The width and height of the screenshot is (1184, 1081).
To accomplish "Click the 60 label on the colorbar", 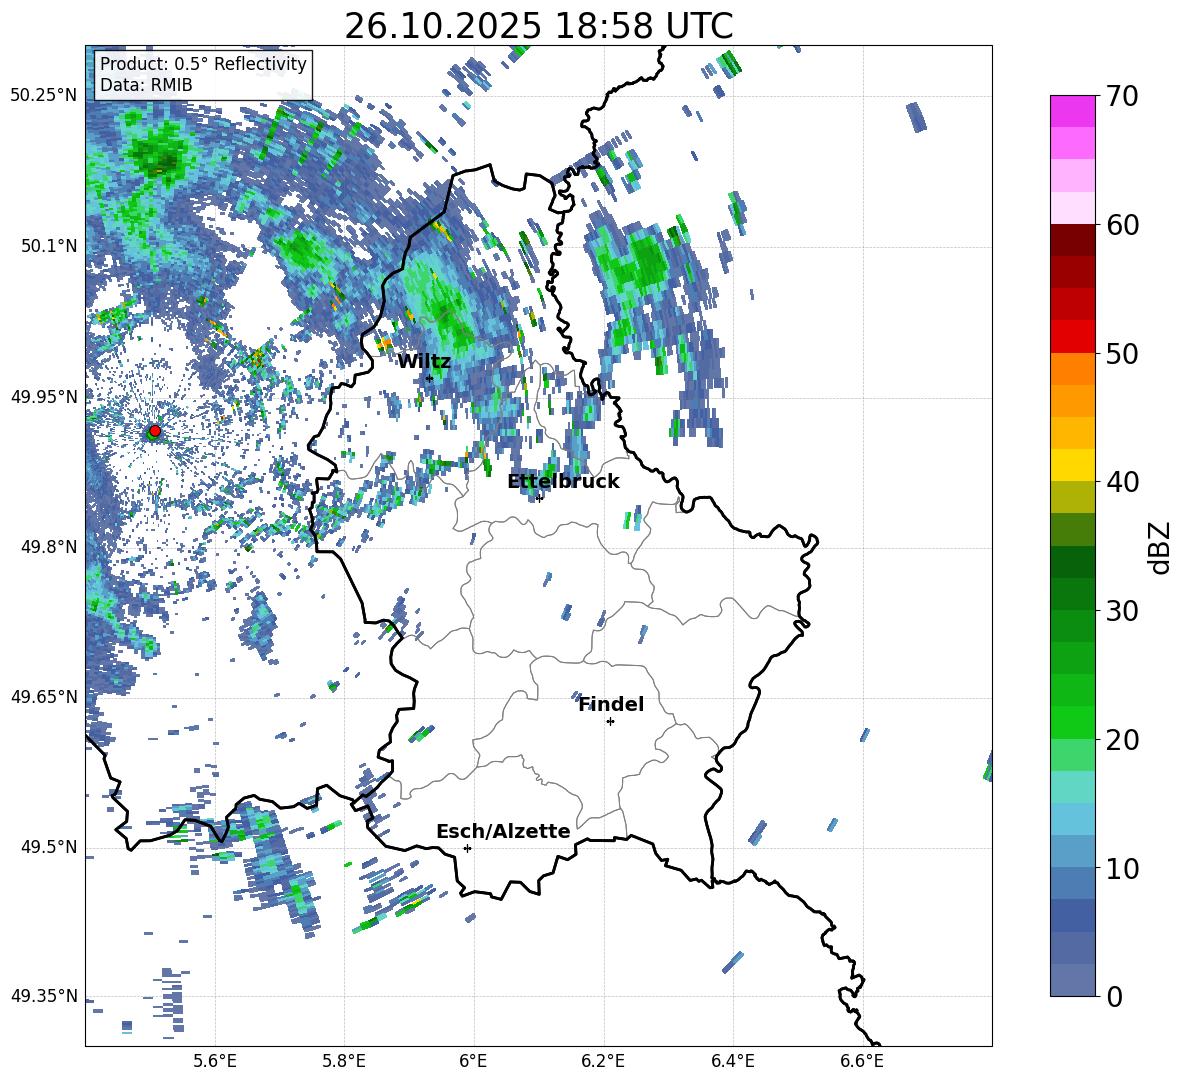I will [x=1122, y=225].
